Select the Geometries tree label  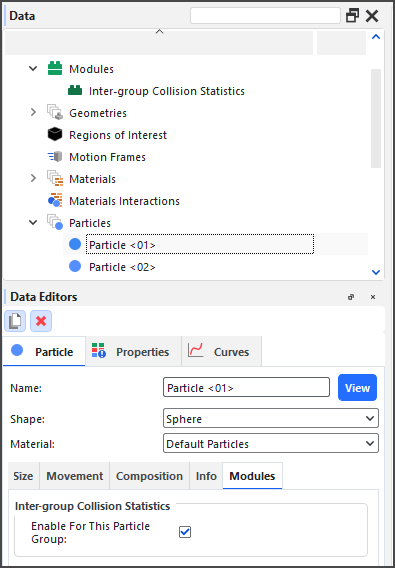pyautogui.click(x=98, y=113)
